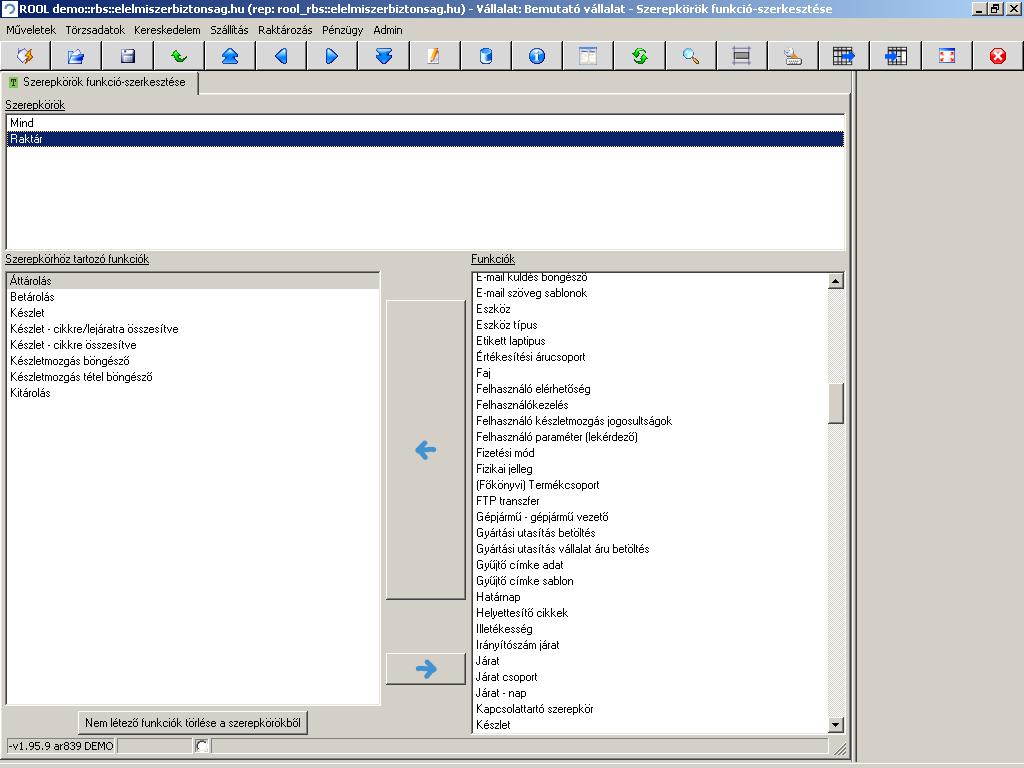The height and width of the screenshot is (768, 1024).
Task: Click the green undo arrow icon
Action: point(179,56)
